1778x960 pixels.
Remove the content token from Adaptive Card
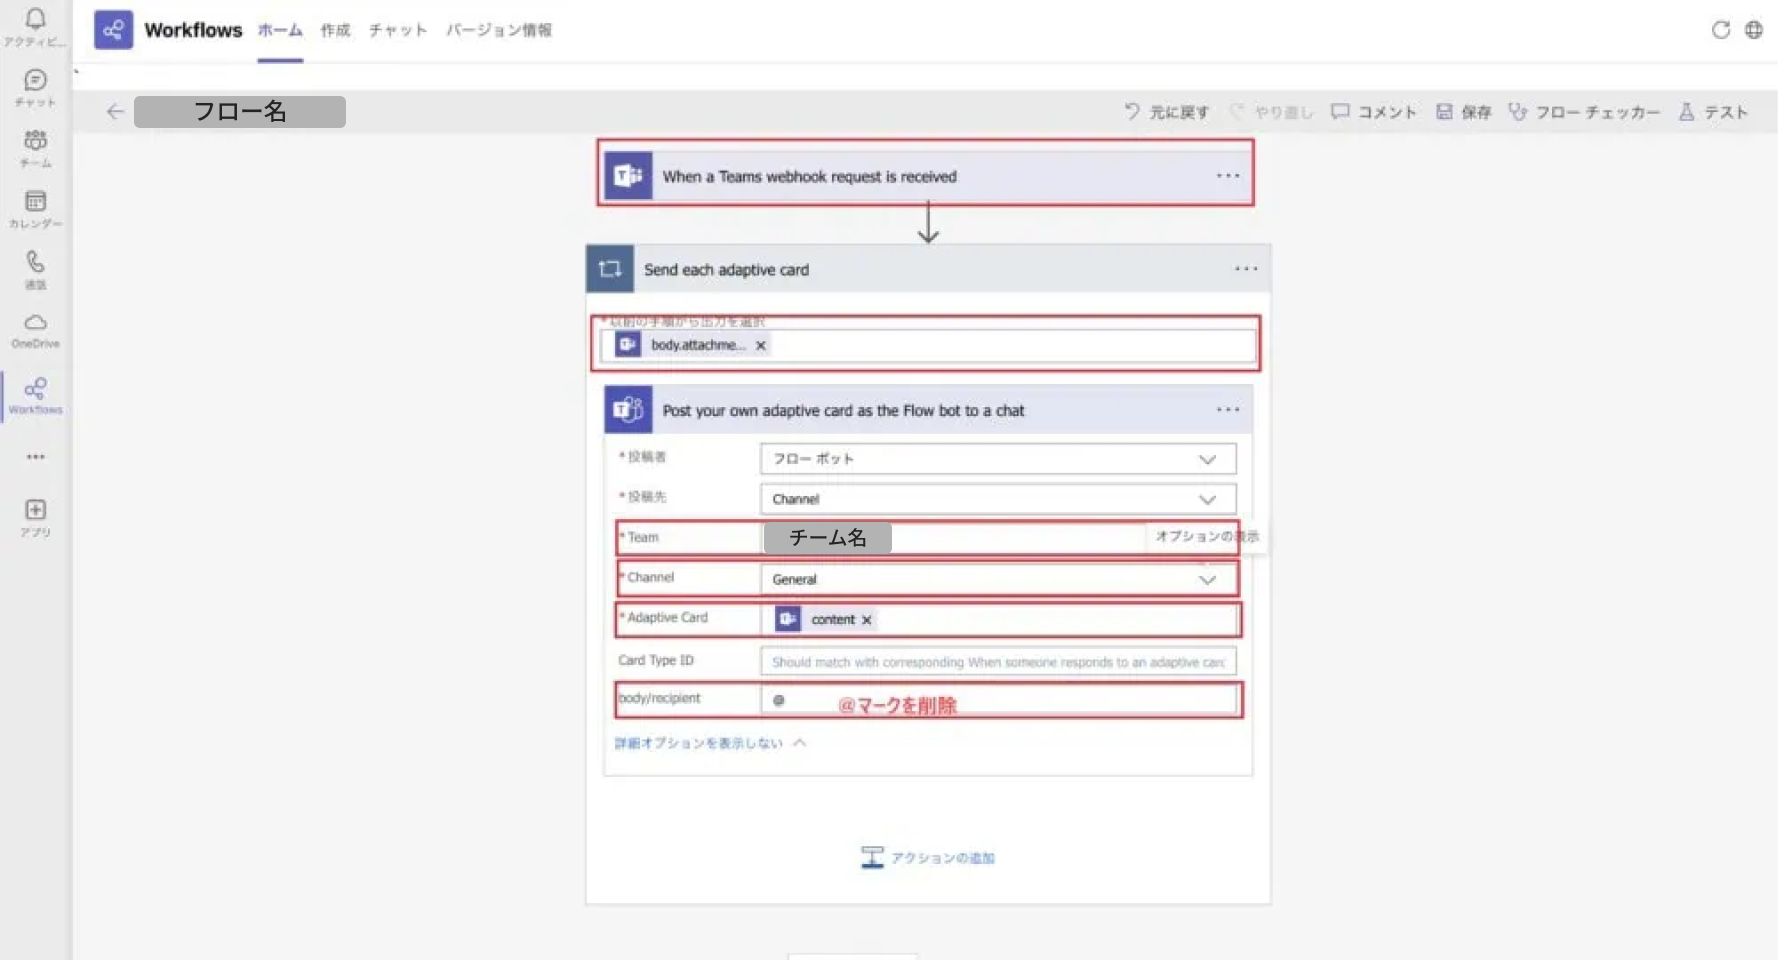point(867,620)
